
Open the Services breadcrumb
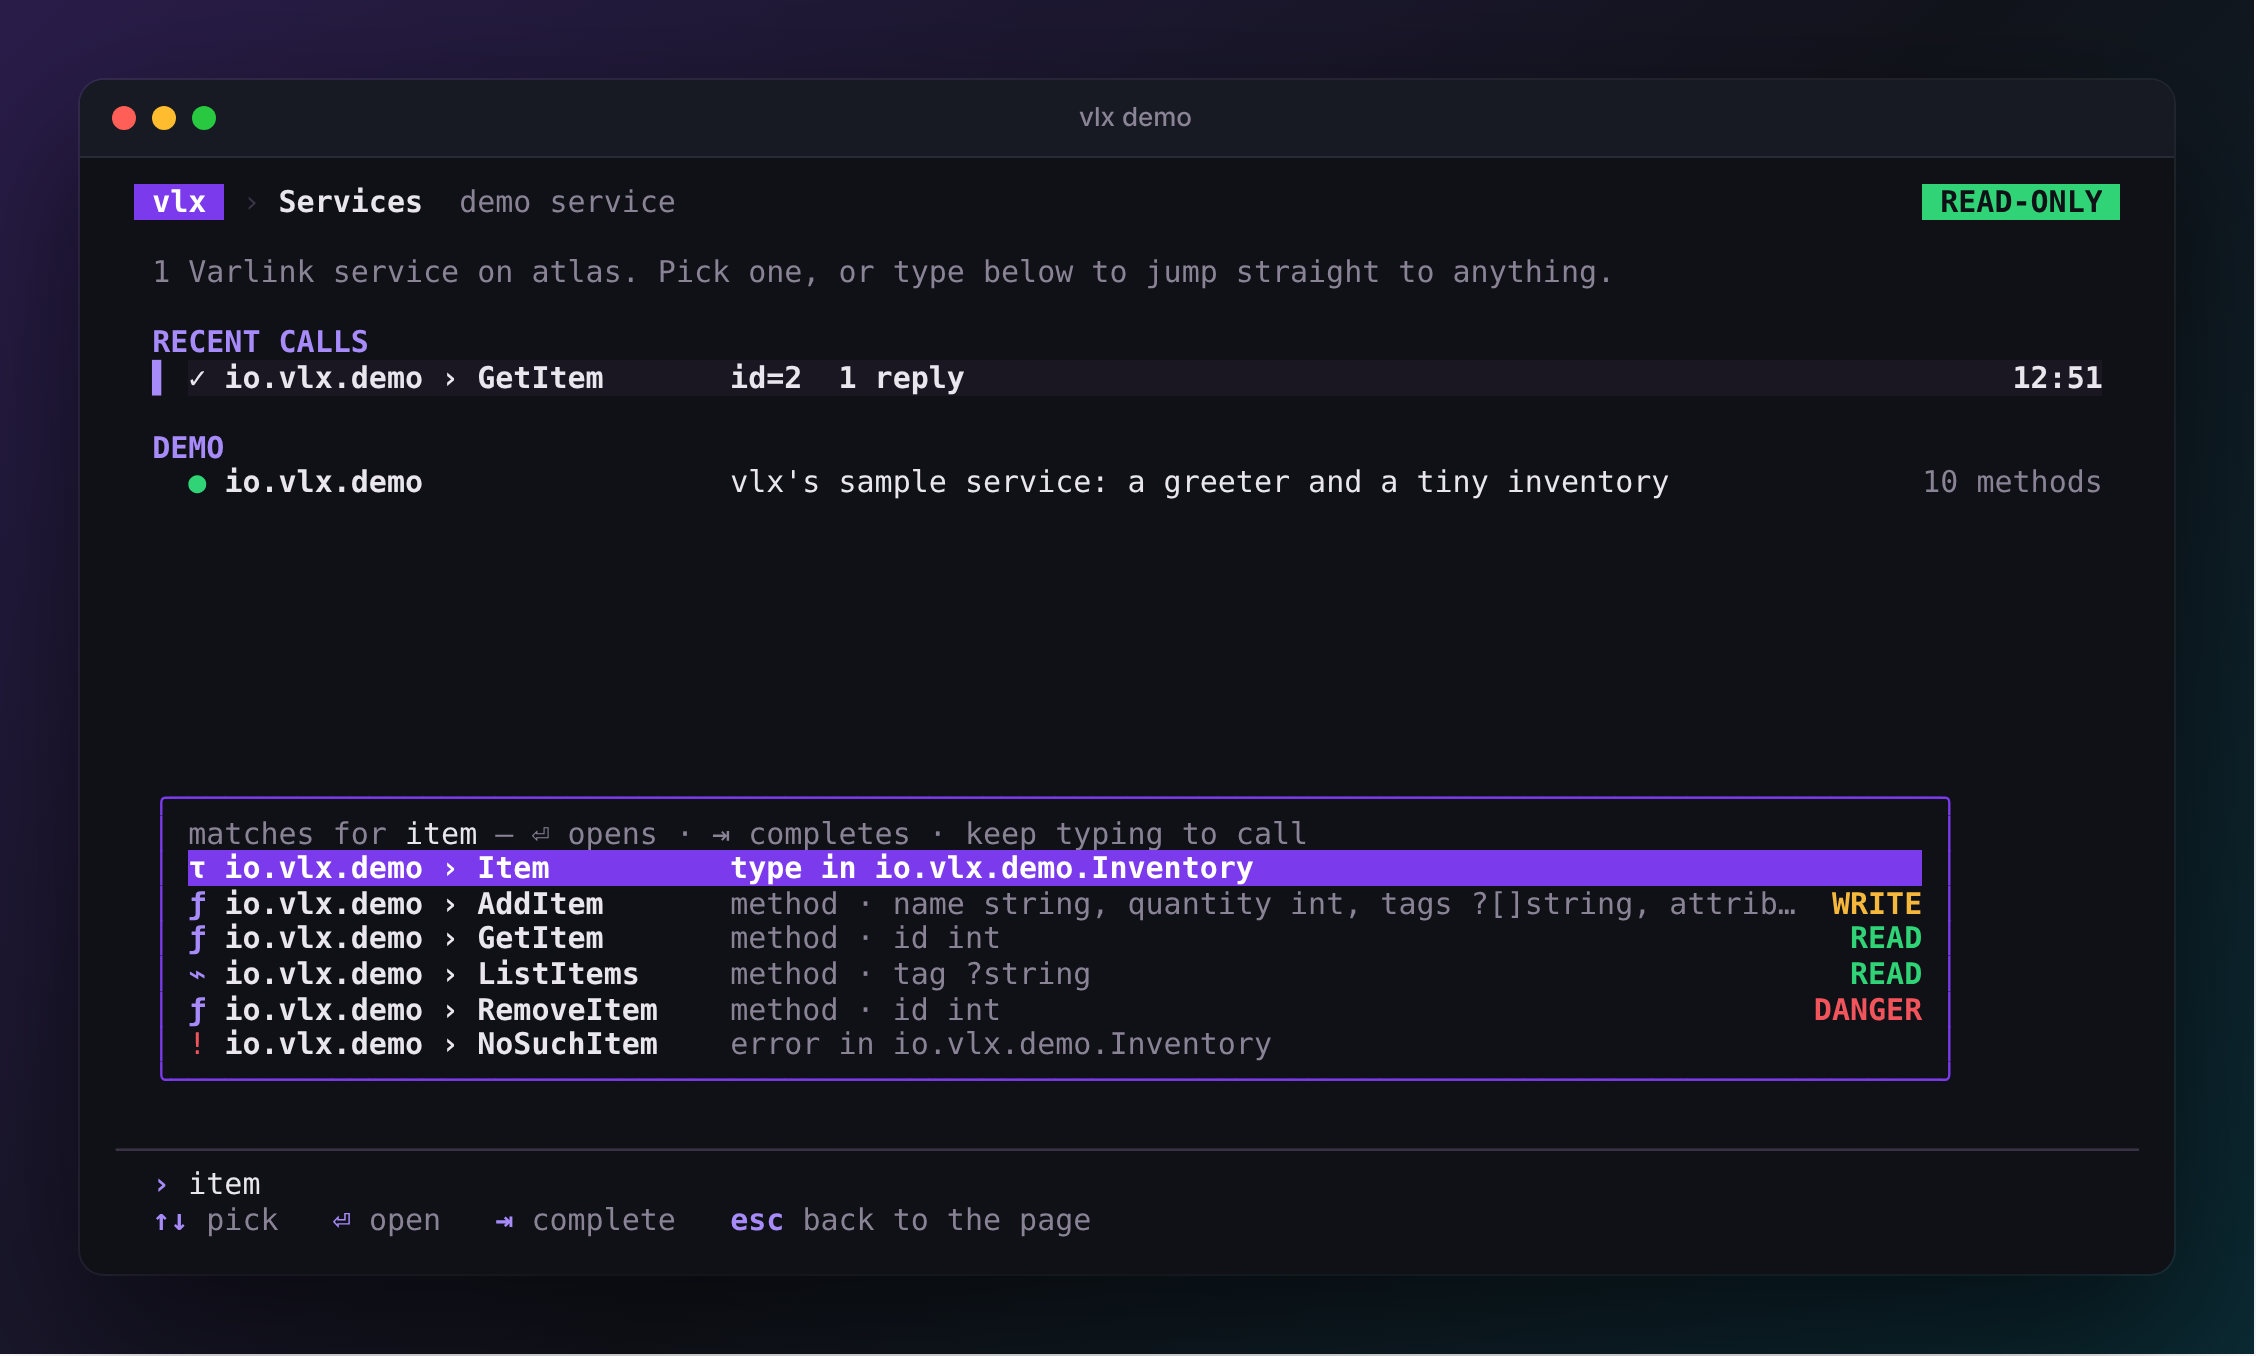tap(350, 202)
